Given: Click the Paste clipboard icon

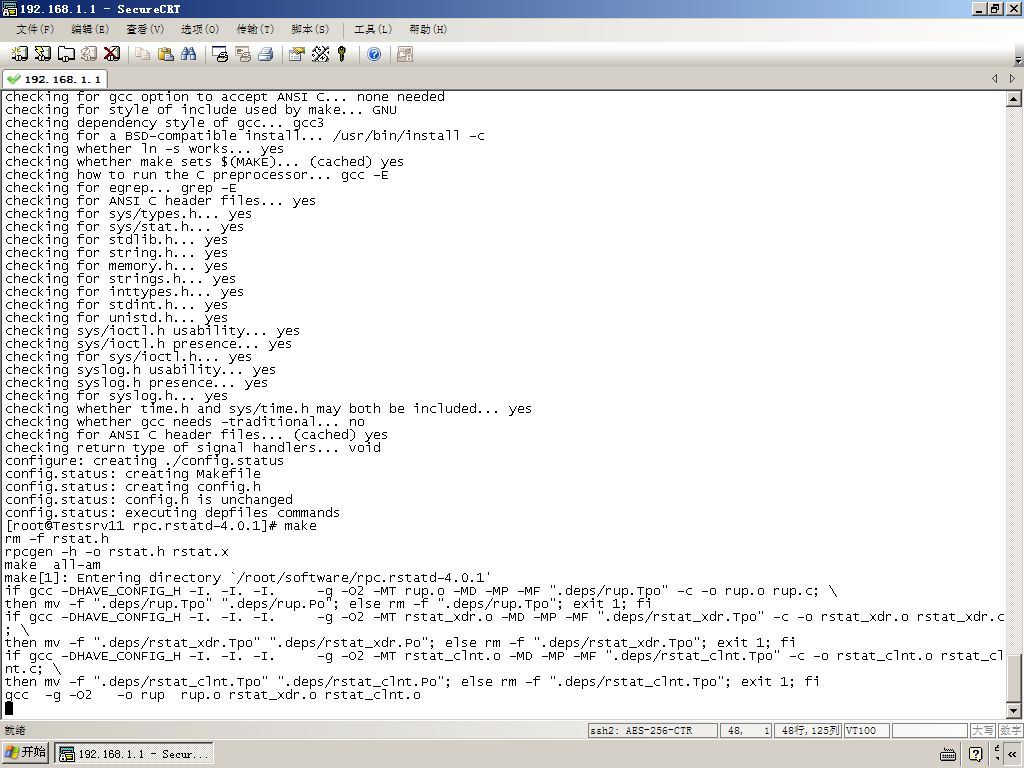Looking at the screenshot, I should pyautogui.click(x=166, y=54).
